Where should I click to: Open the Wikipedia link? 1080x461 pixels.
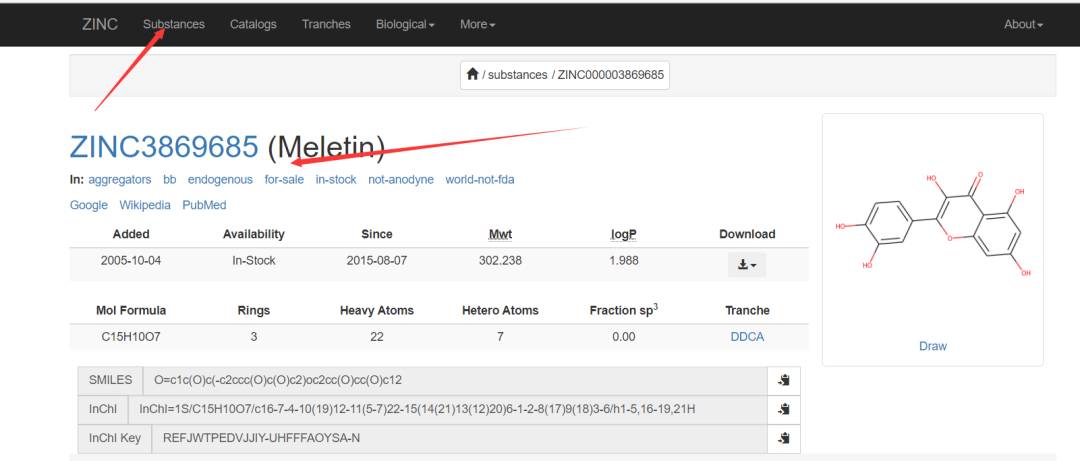(145, 205)
